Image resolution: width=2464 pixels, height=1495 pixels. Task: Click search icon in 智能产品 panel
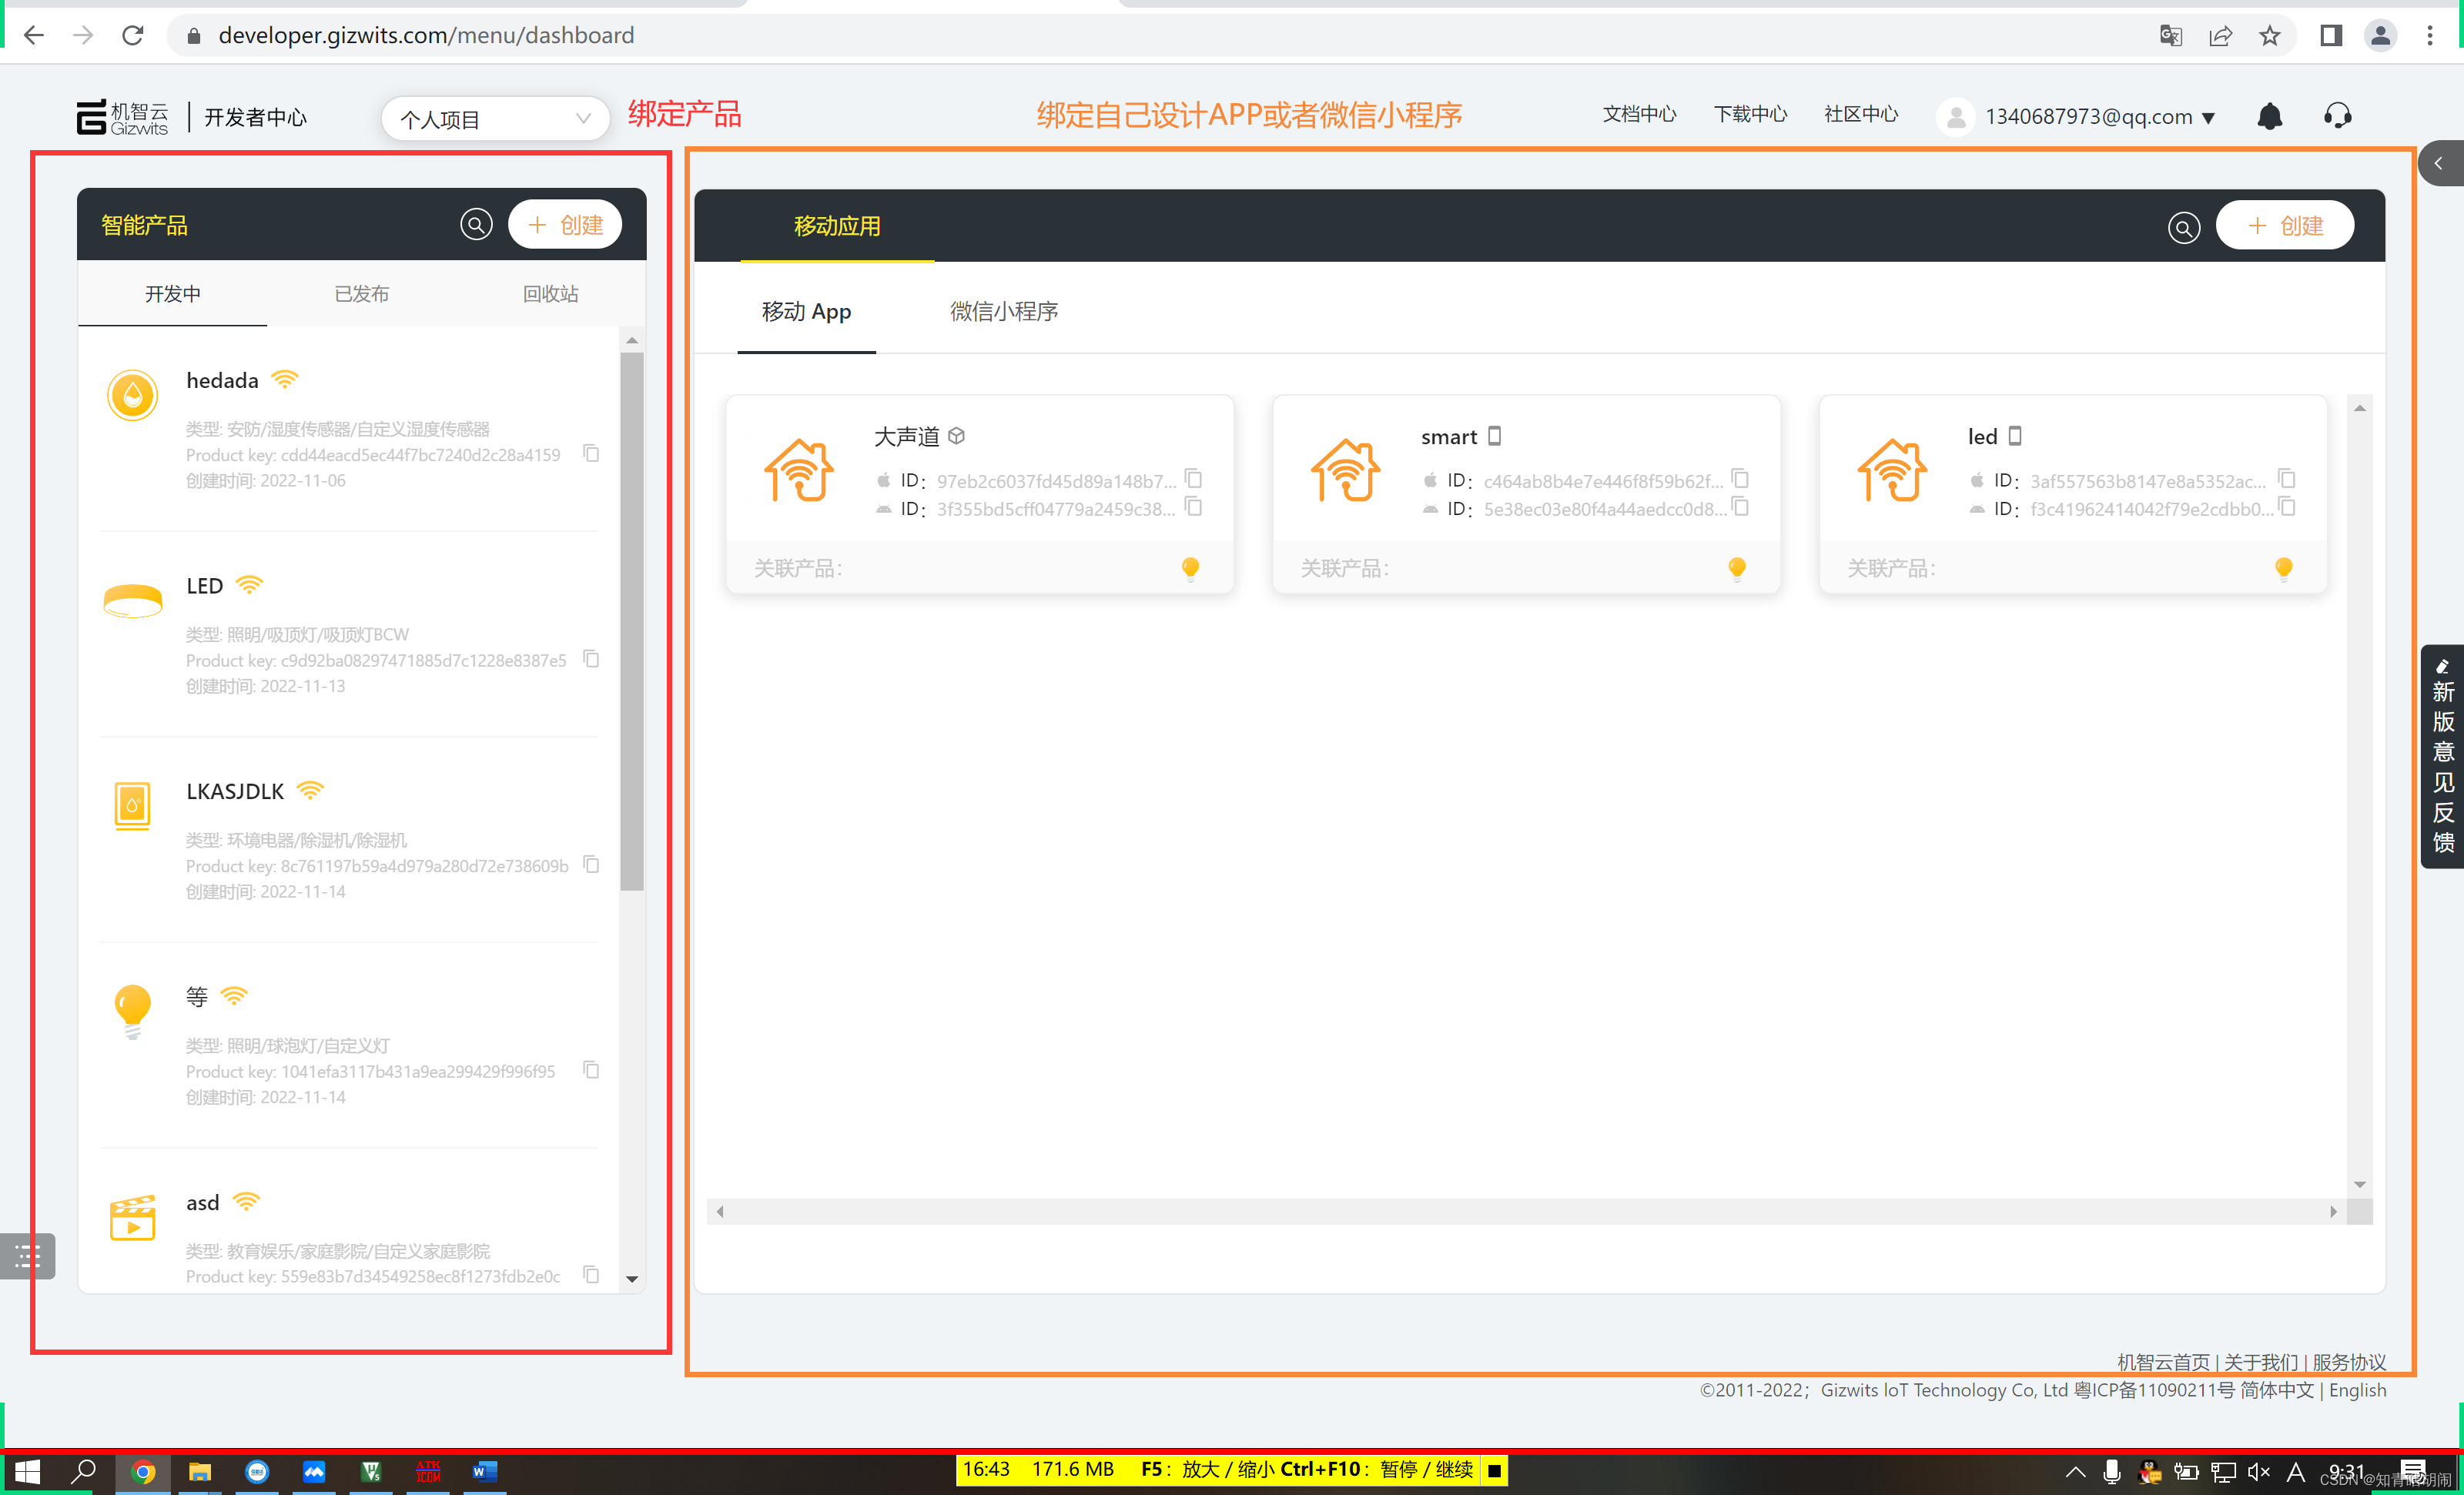click(476, 224)
